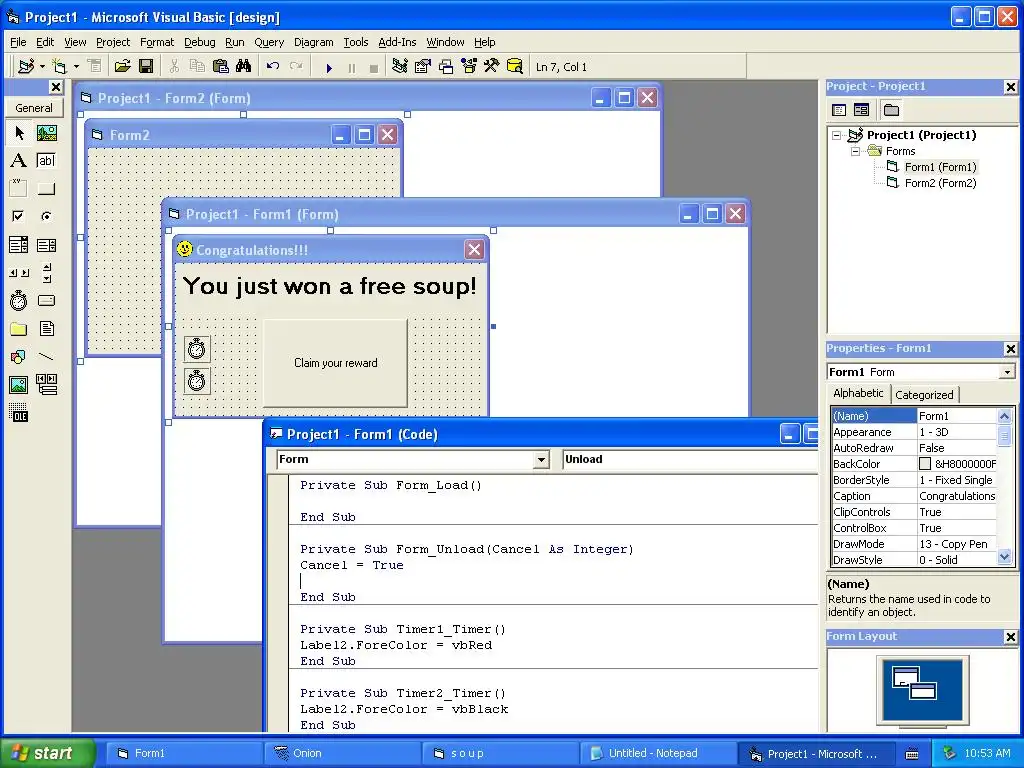This screenshot has height=768, width=1024.
Task: Switch to the Onion taskbar button
Action: pyautogui.click(x=342, y=753)
